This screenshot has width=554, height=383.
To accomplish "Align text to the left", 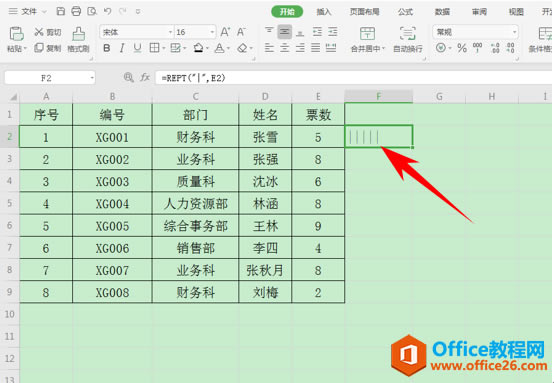I will (x=269, y=48).
